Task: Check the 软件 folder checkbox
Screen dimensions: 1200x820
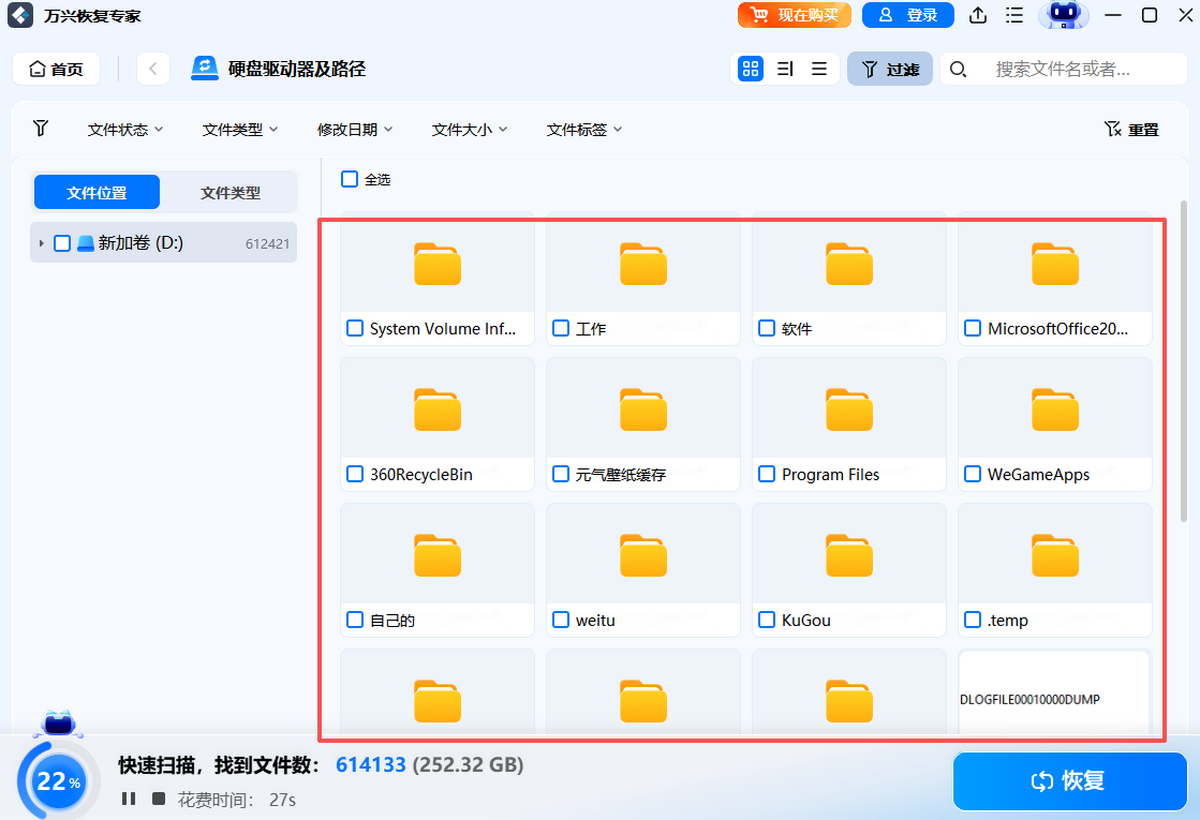Action: coord(766,328)
